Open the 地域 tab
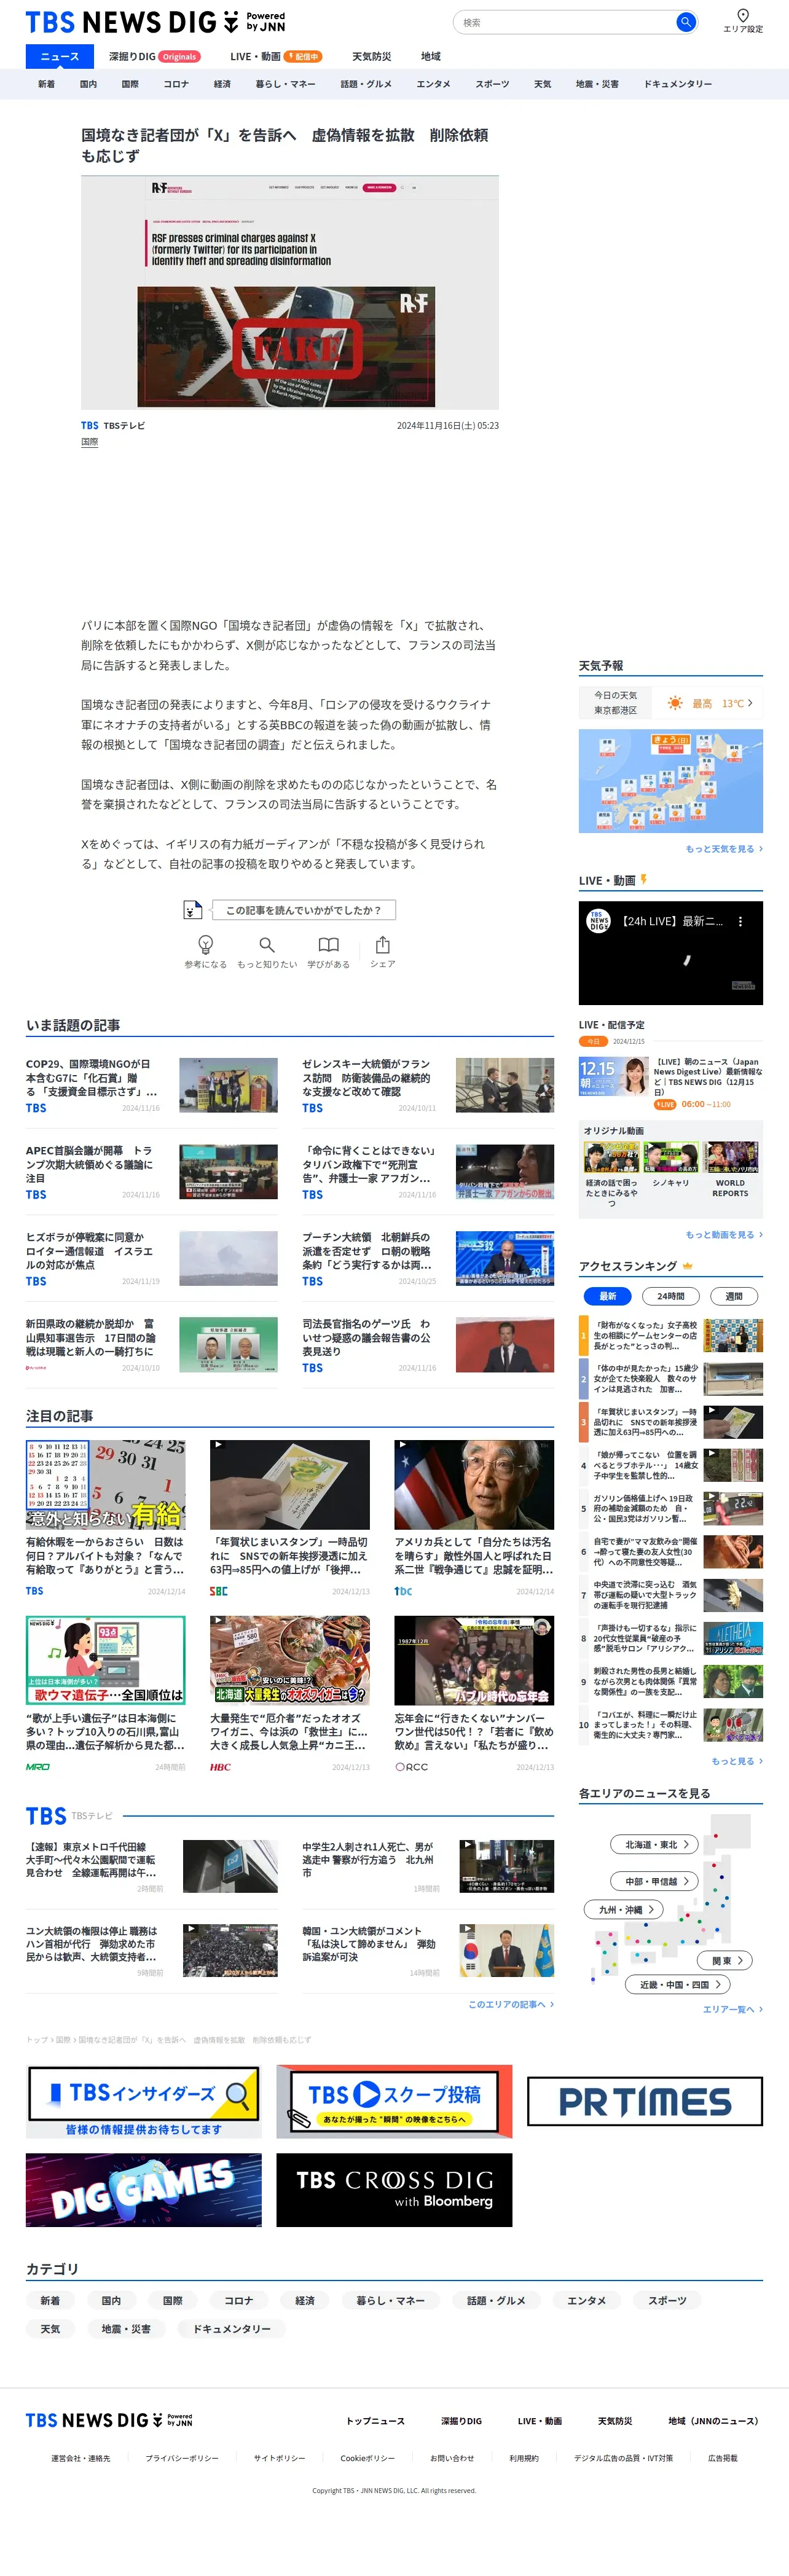Image resolution: width=789 pixels, height=2576 pixels. click(x=430, y=57)
